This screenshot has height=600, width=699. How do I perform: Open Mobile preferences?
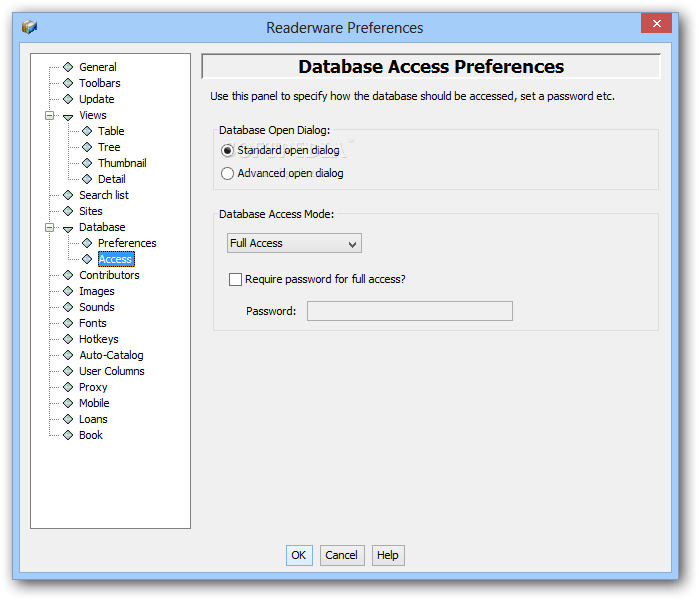(x=94, y=403)
